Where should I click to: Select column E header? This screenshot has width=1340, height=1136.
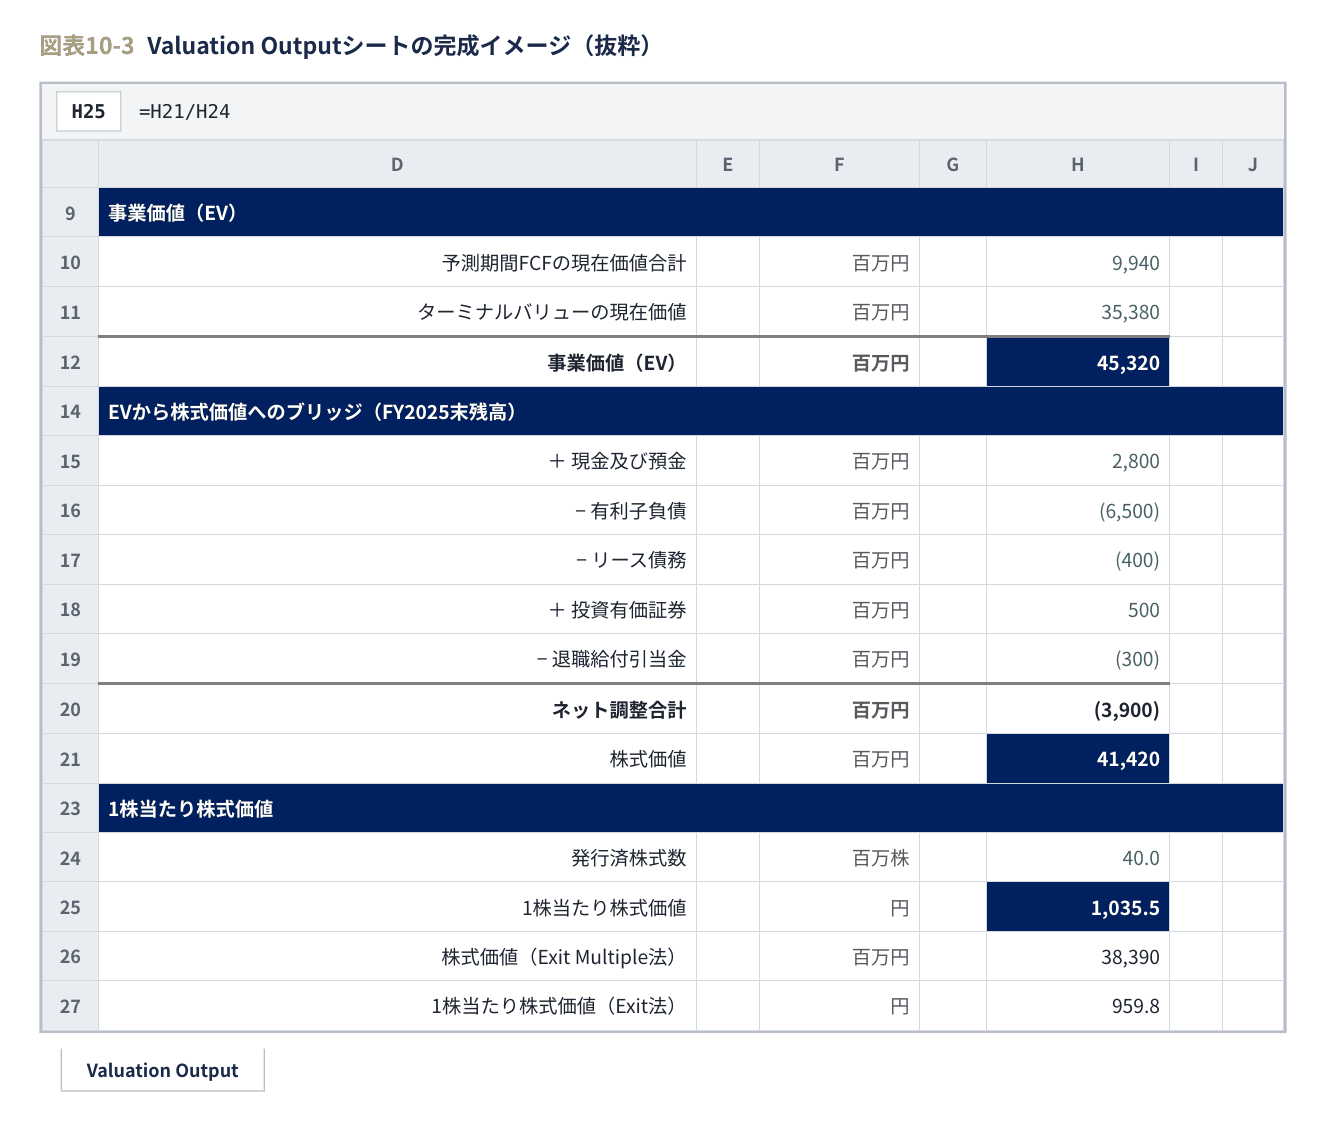pyautogui.click(x=727, y=164)
